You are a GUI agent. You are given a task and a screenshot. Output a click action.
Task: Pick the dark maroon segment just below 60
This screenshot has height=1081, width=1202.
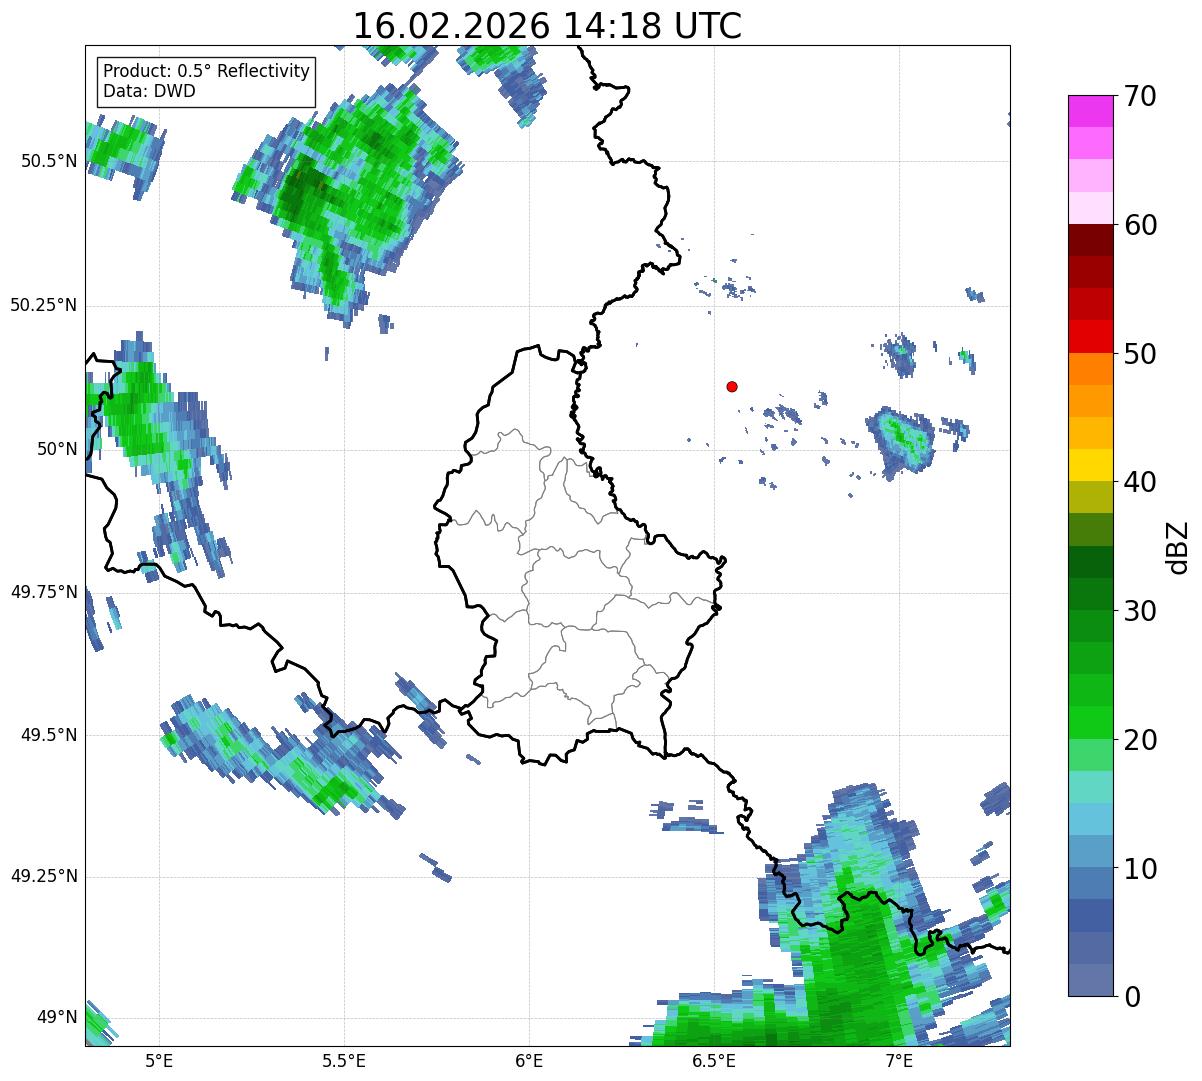point(1090,240)
